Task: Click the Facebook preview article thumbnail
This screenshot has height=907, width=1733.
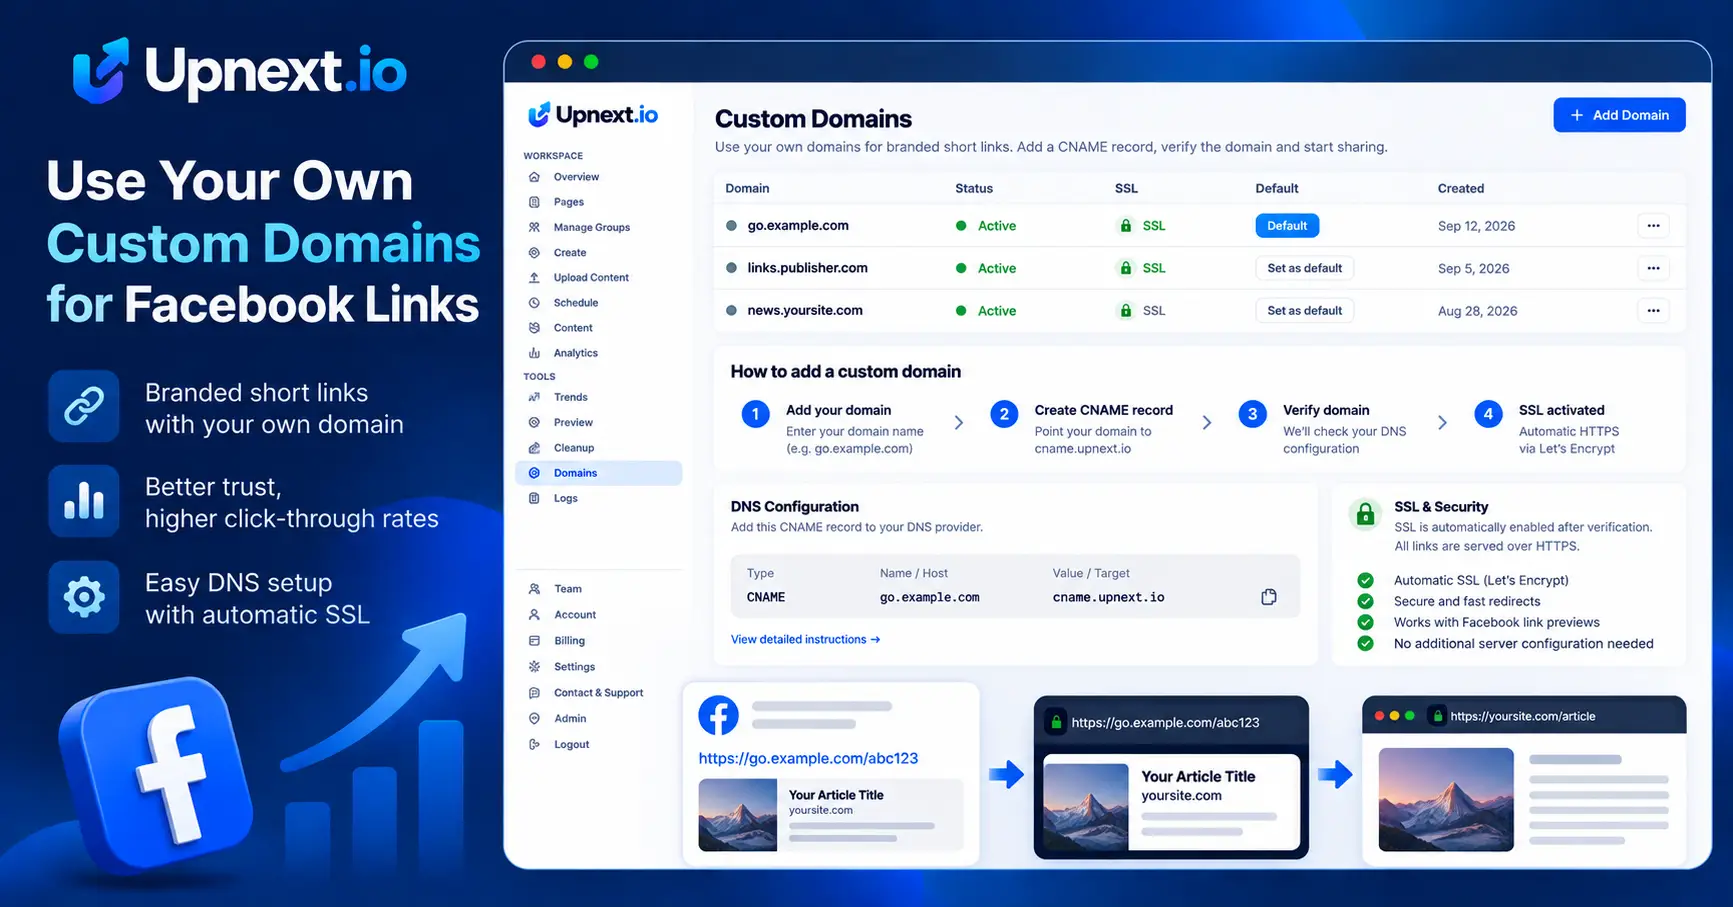Action: (737, 815)
